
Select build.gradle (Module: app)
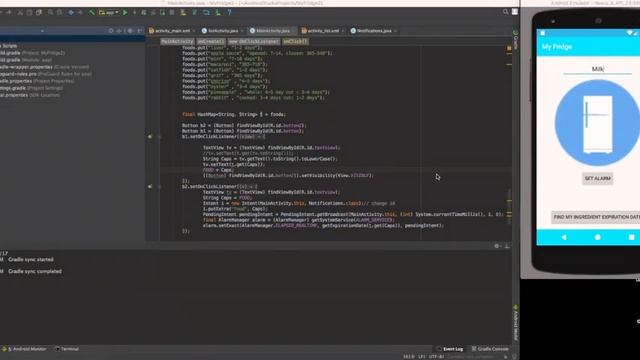tap(26, 60)
